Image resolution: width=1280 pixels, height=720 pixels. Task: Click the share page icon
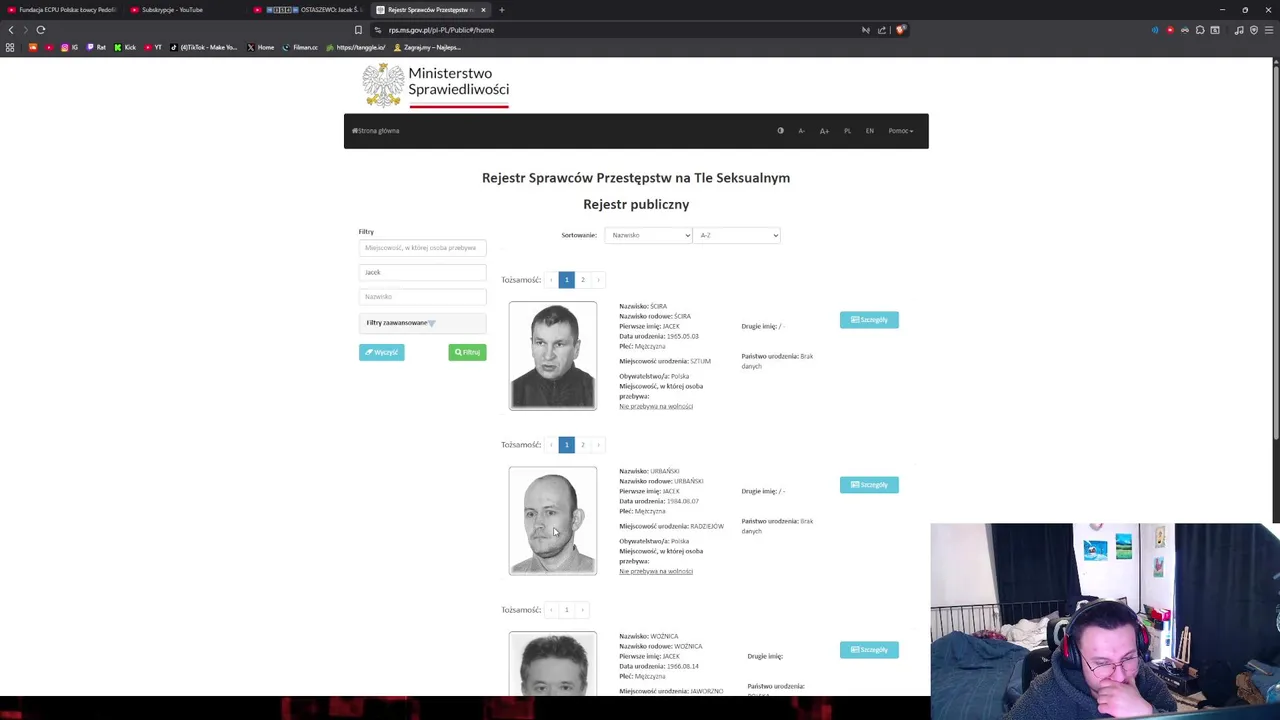point(882,30)
